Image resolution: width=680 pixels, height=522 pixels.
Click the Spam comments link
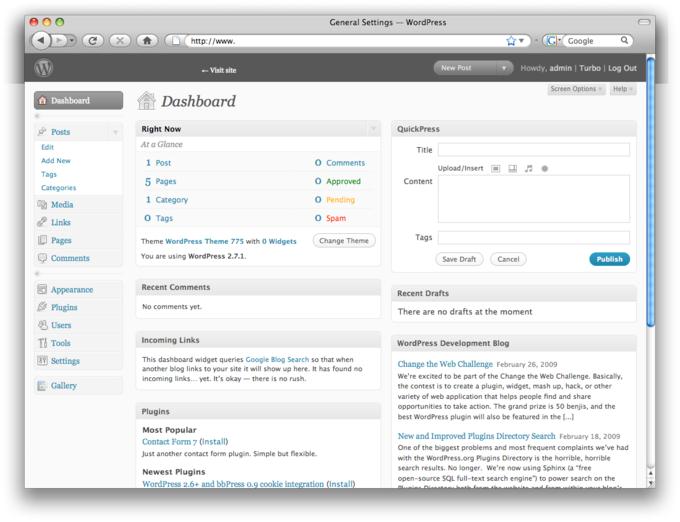click(336, 218)
